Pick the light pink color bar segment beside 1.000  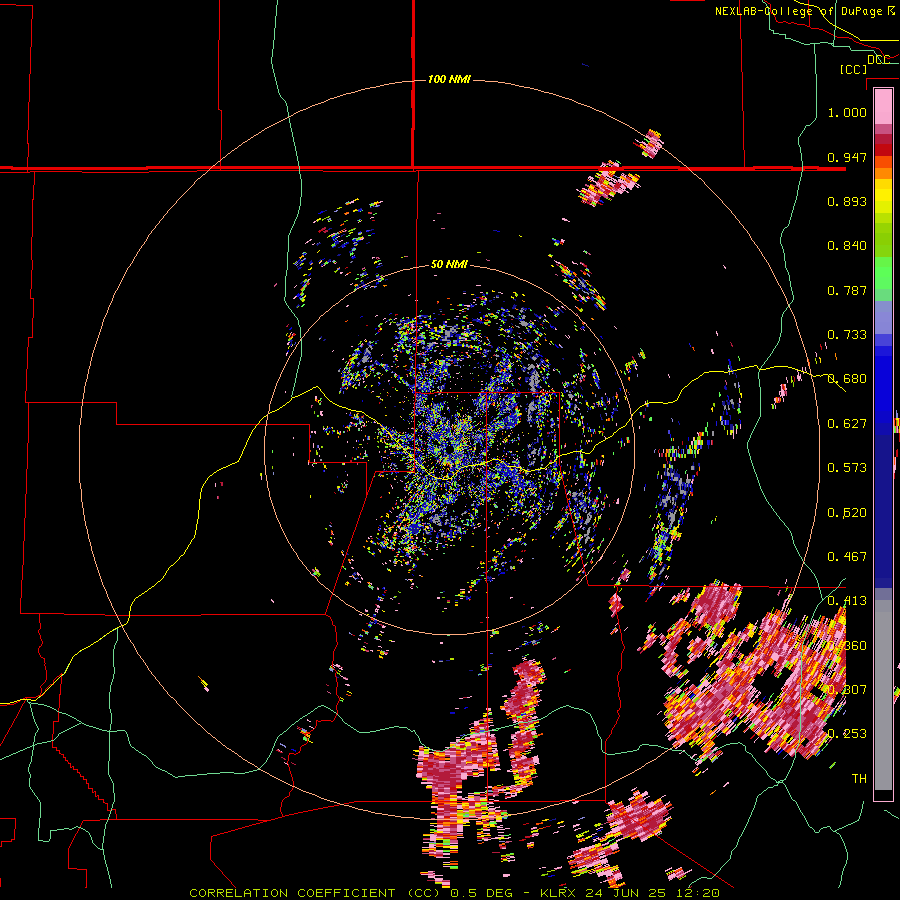pyautogui.click(x=883, y=107)
